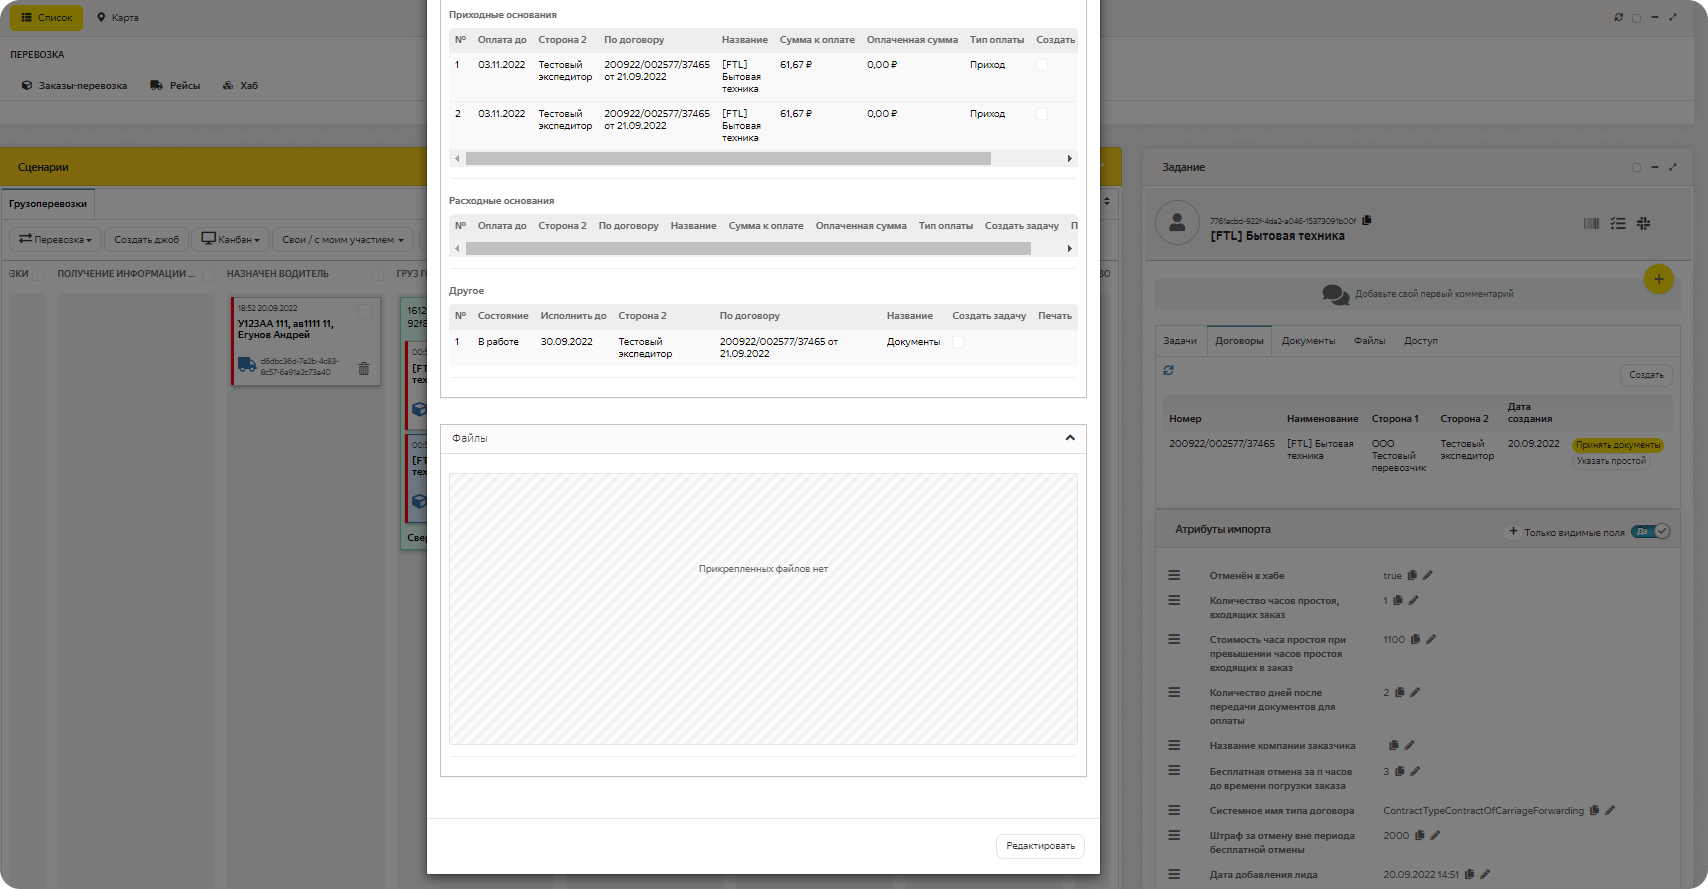Expand 'Свои / с моим участием' filter
1708x889 pixels.
[x=343, y=240]
